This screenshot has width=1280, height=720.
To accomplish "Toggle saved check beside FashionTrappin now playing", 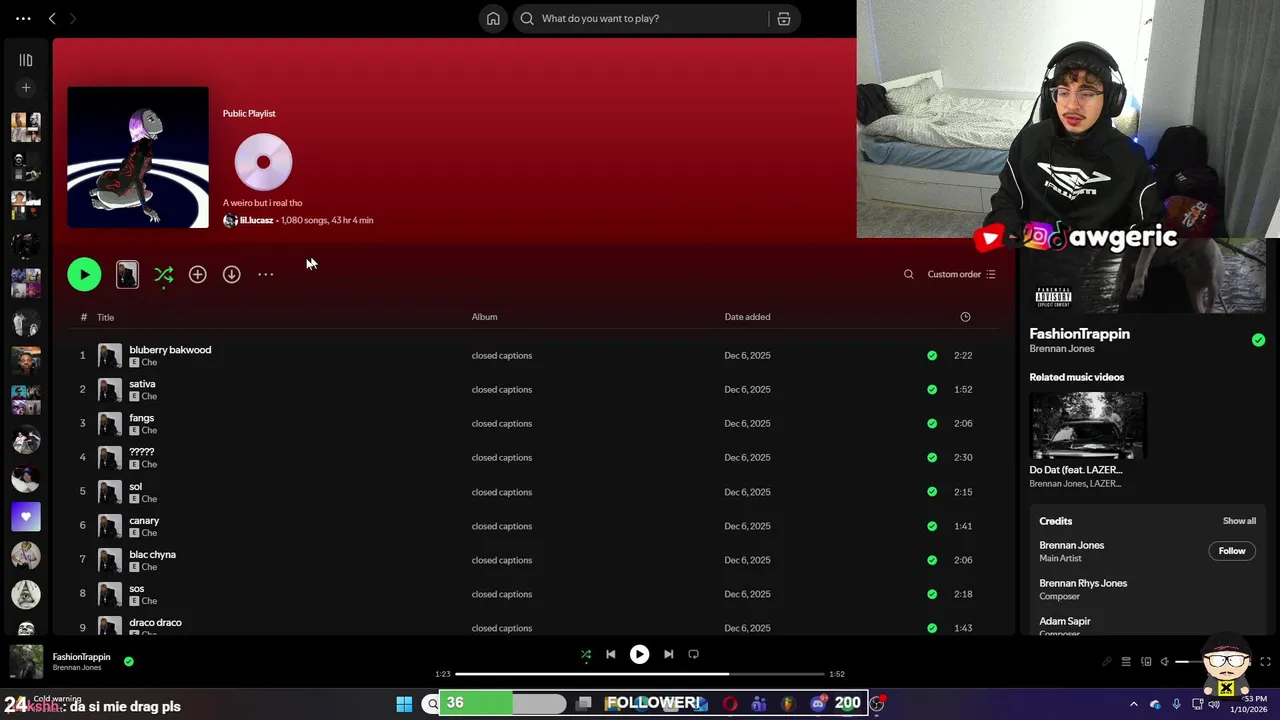I will [128, 661].
